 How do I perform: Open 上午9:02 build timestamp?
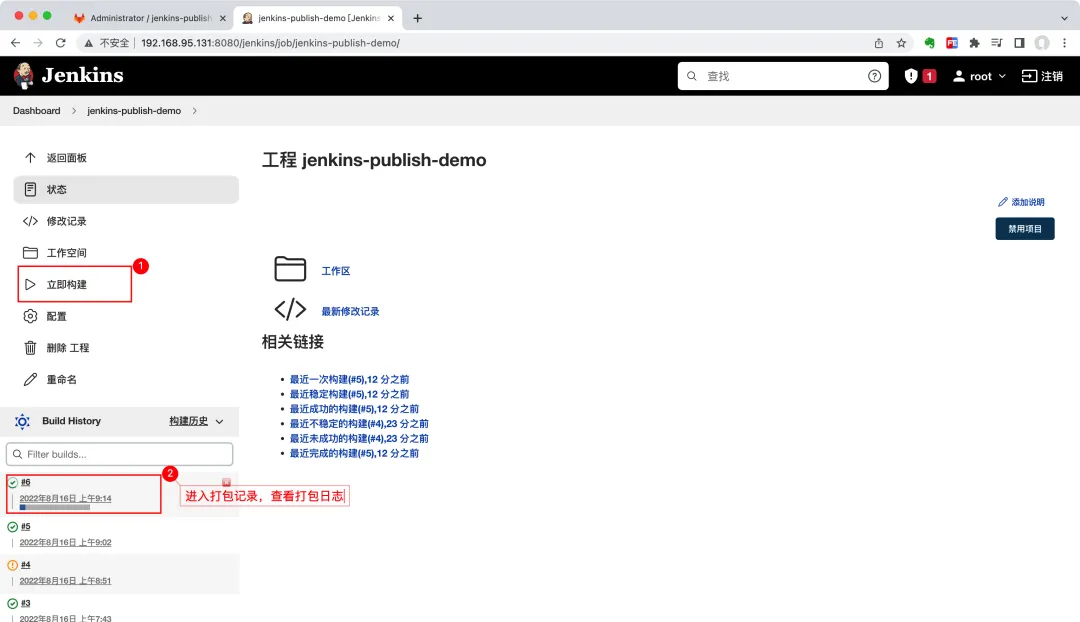tap(65, 542)
